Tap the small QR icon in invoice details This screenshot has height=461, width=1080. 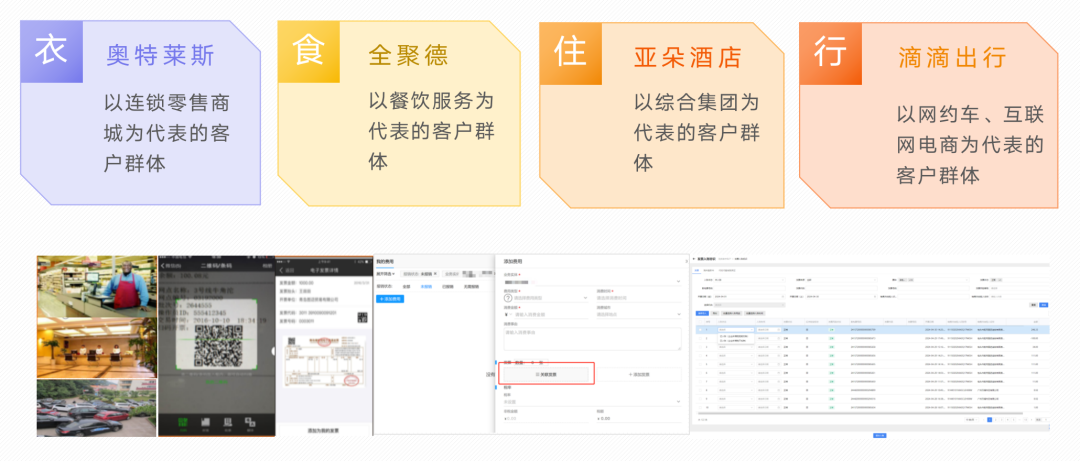click(362, 318)
